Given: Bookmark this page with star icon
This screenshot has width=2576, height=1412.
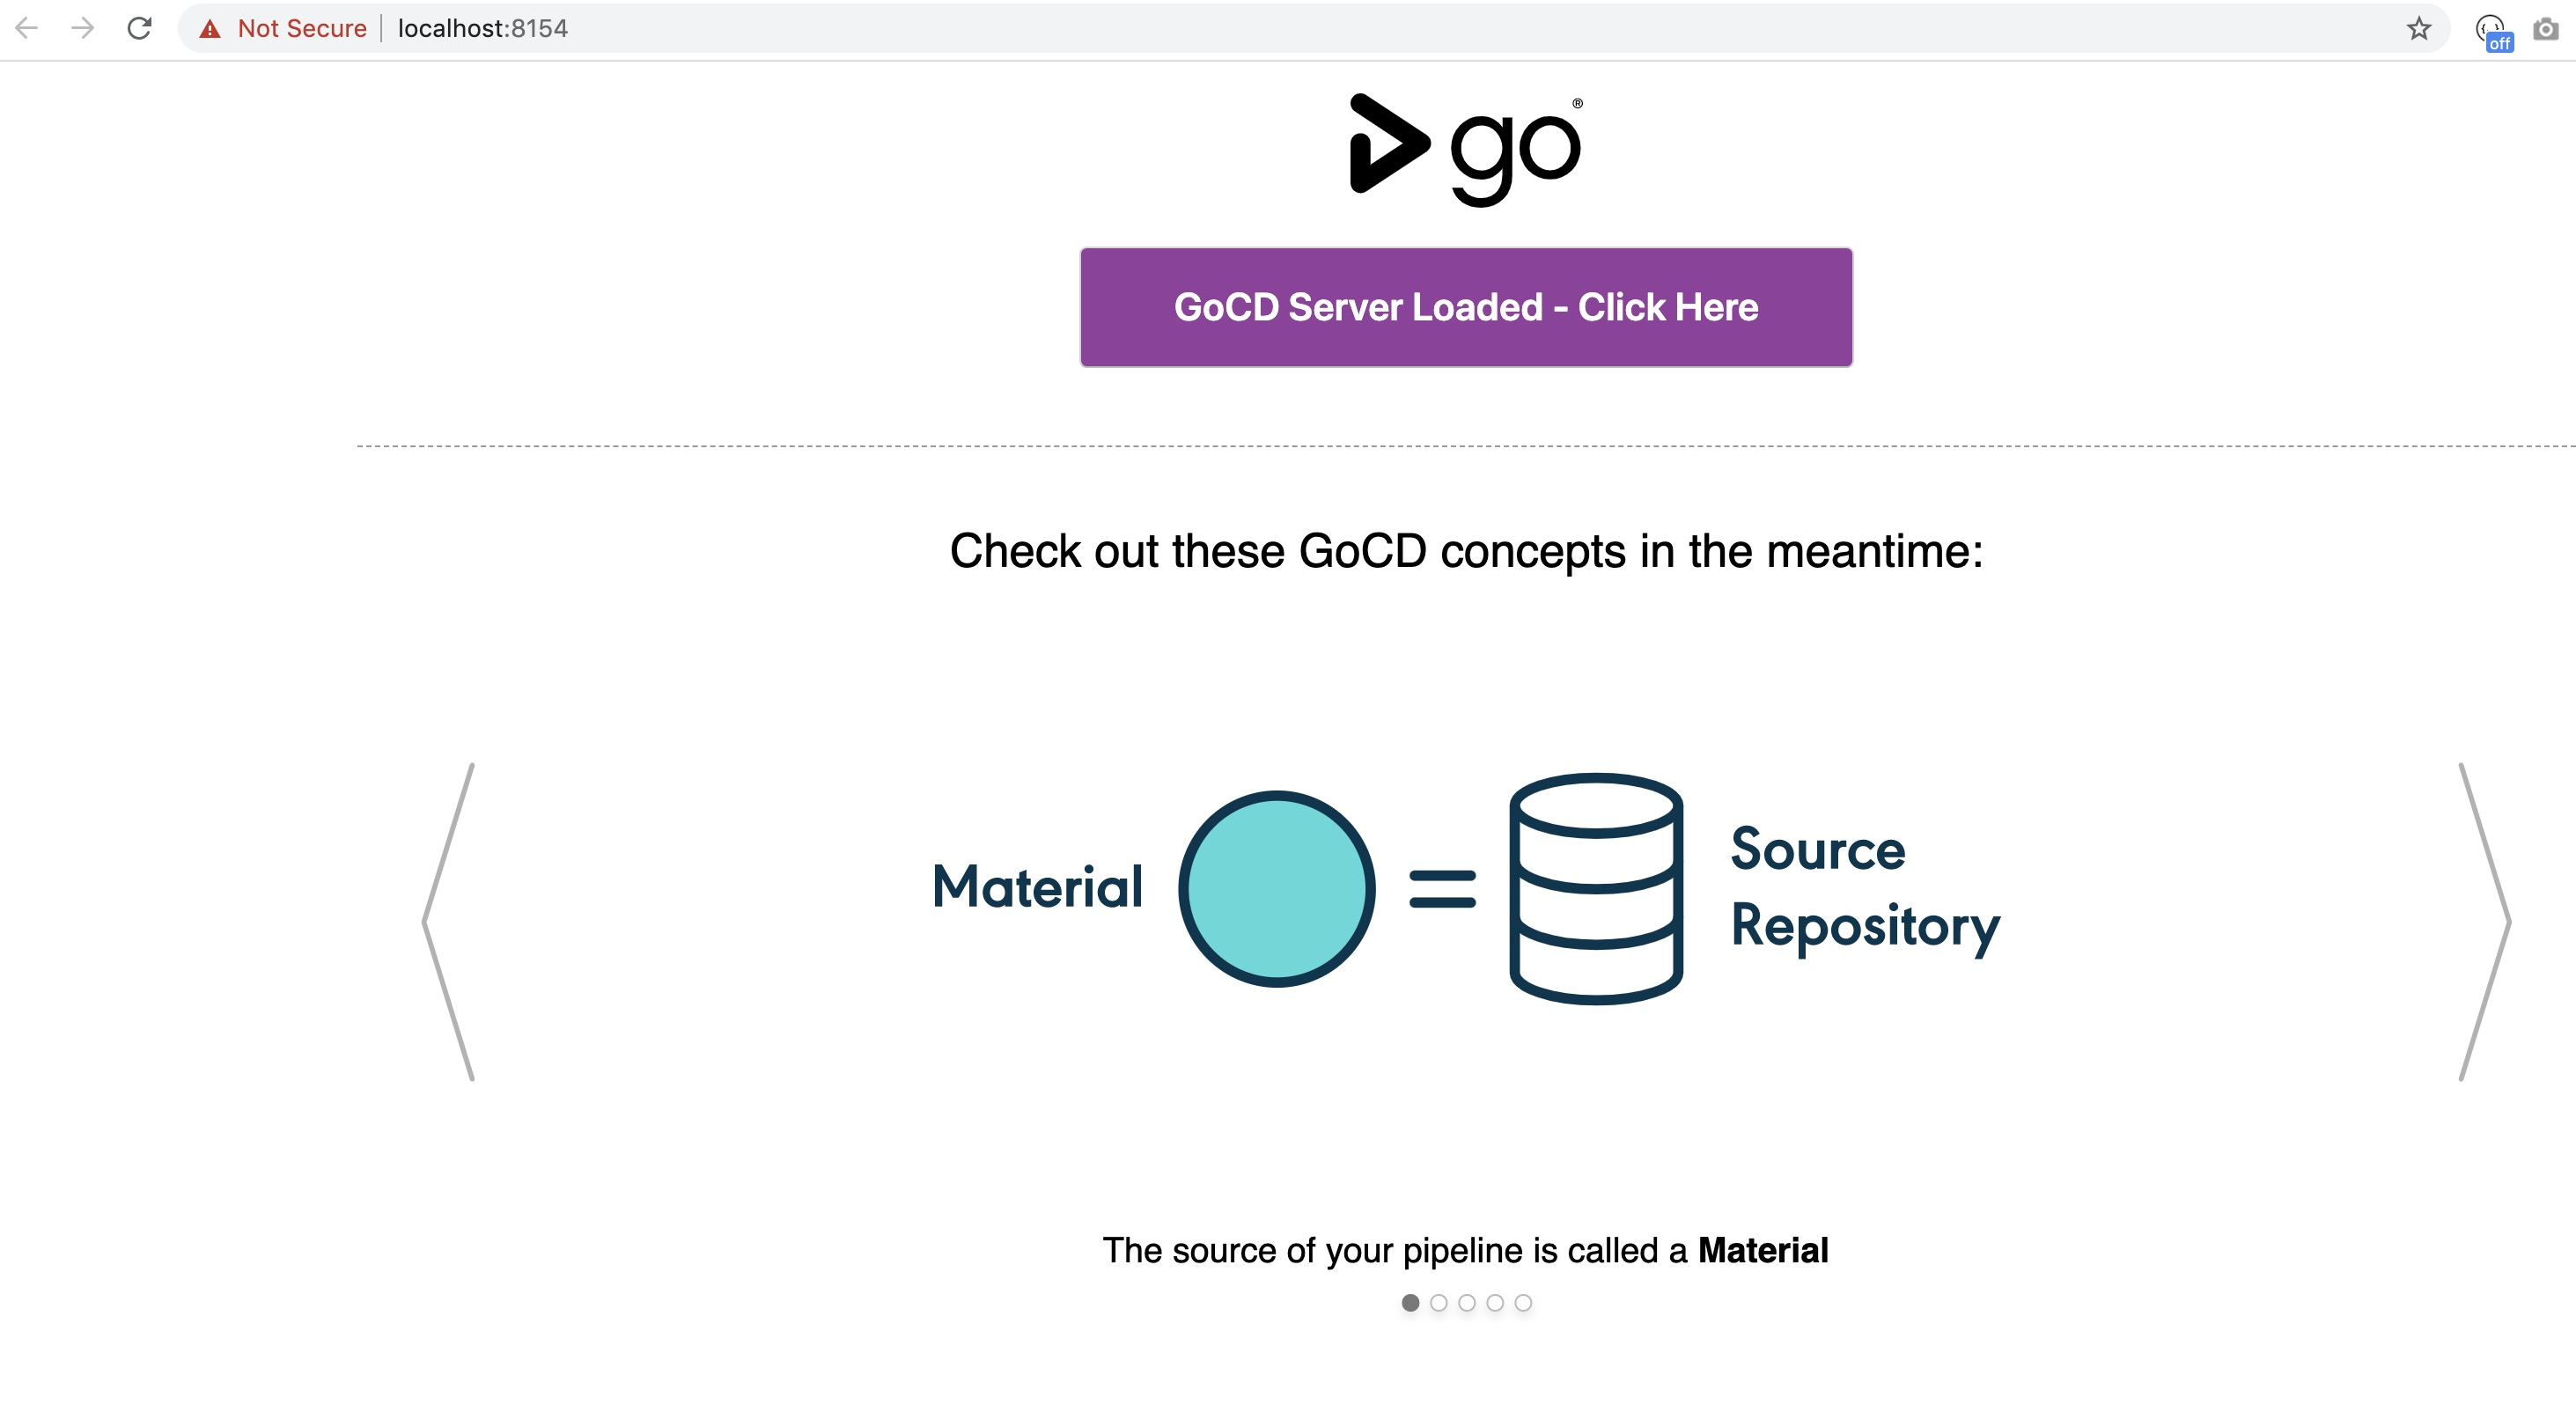Looking at the screenshot, I should click(2418, 28).
